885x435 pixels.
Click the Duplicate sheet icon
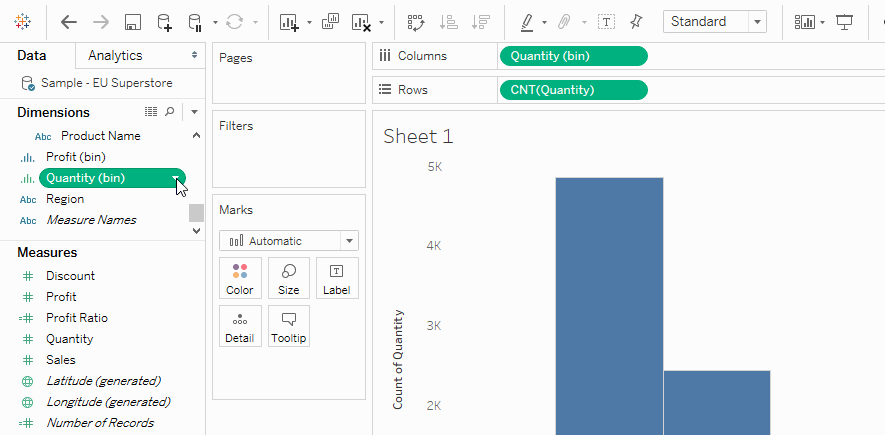(x=330, y=22)
